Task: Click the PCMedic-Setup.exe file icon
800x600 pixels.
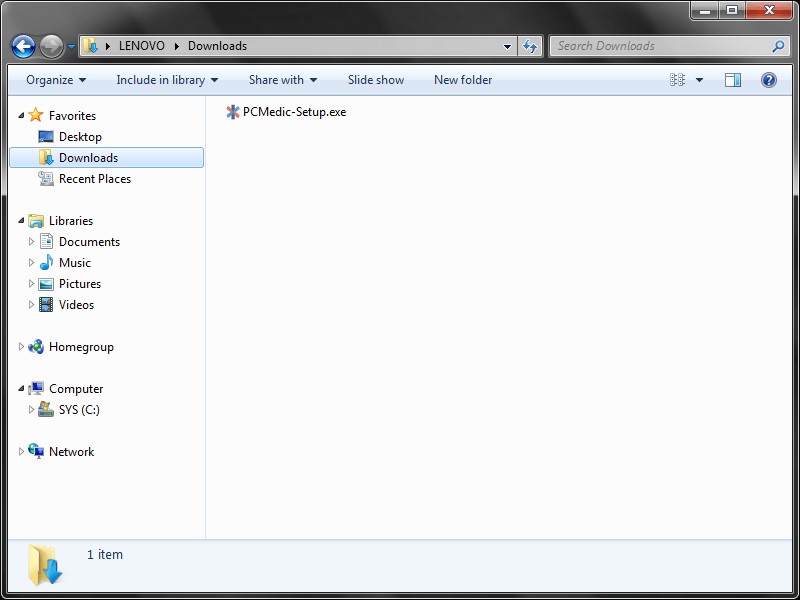Action: click(x=233, y=112)
